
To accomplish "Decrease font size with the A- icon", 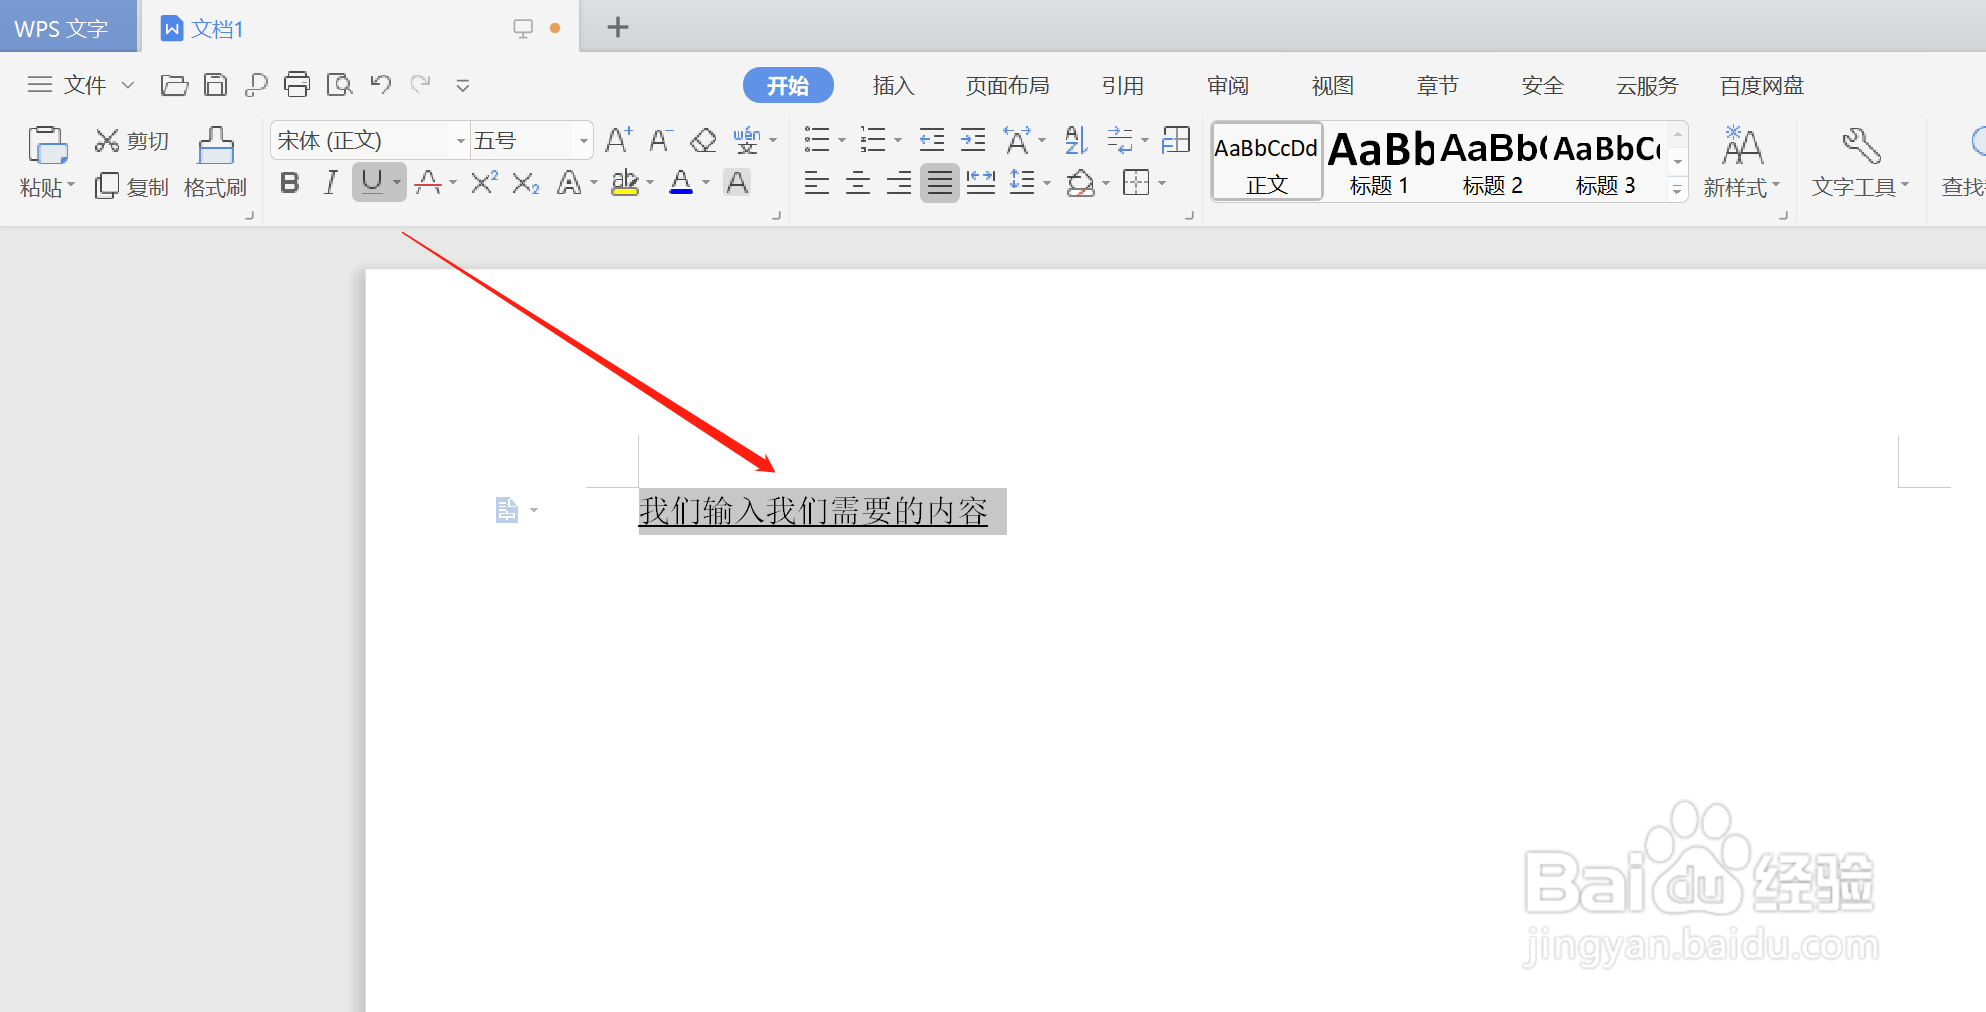I will 660,140.
